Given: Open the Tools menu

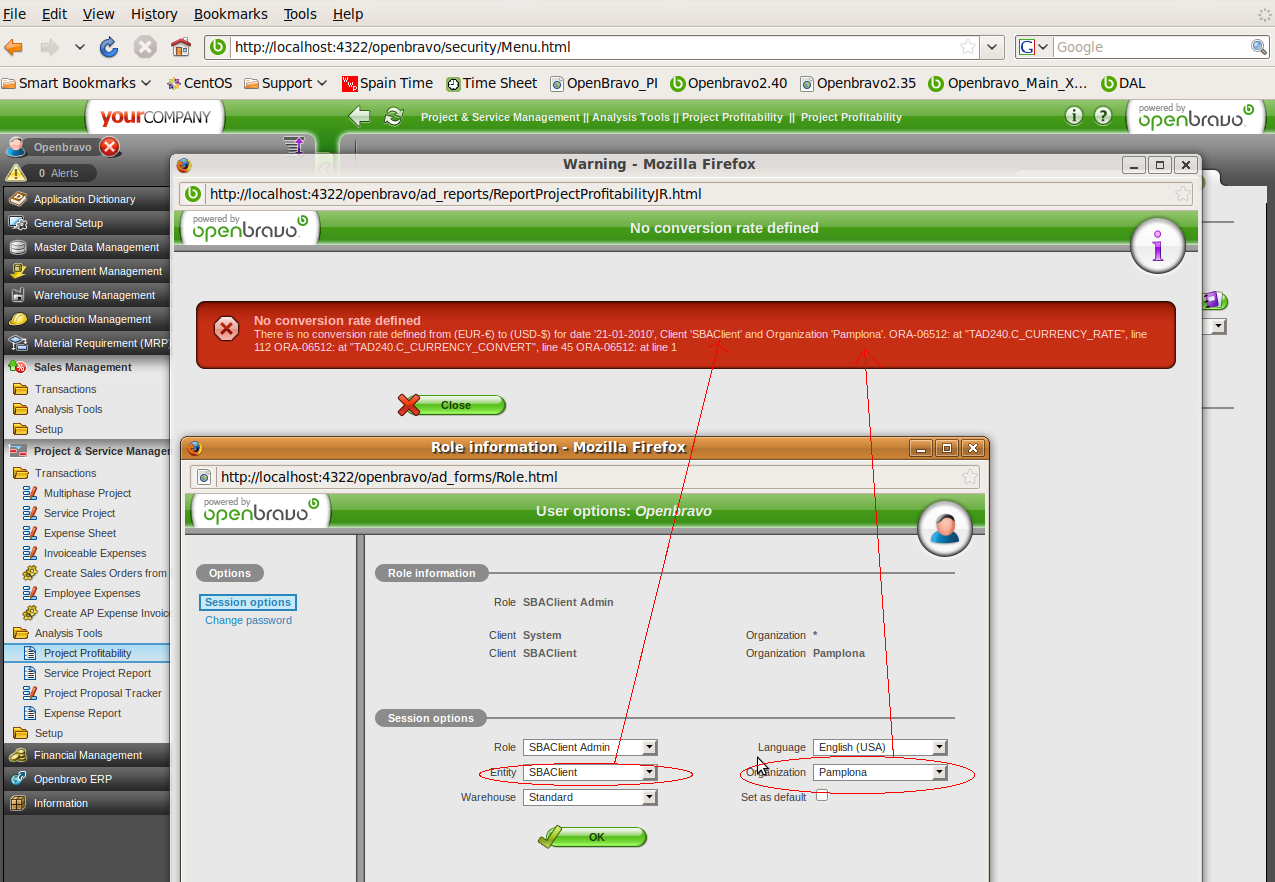Looking at the screenshot, I should [x=300, y=14].
